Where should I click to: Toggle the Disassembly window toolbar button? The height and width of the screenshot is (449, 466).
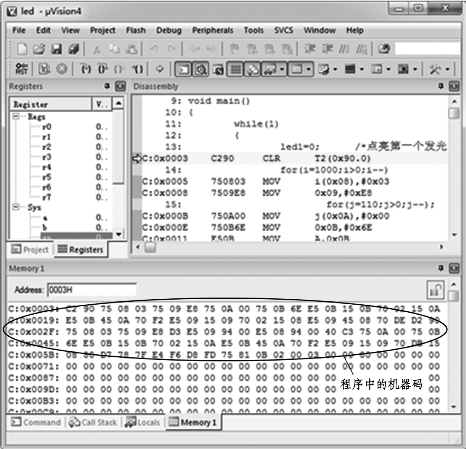tap(200, 69)
